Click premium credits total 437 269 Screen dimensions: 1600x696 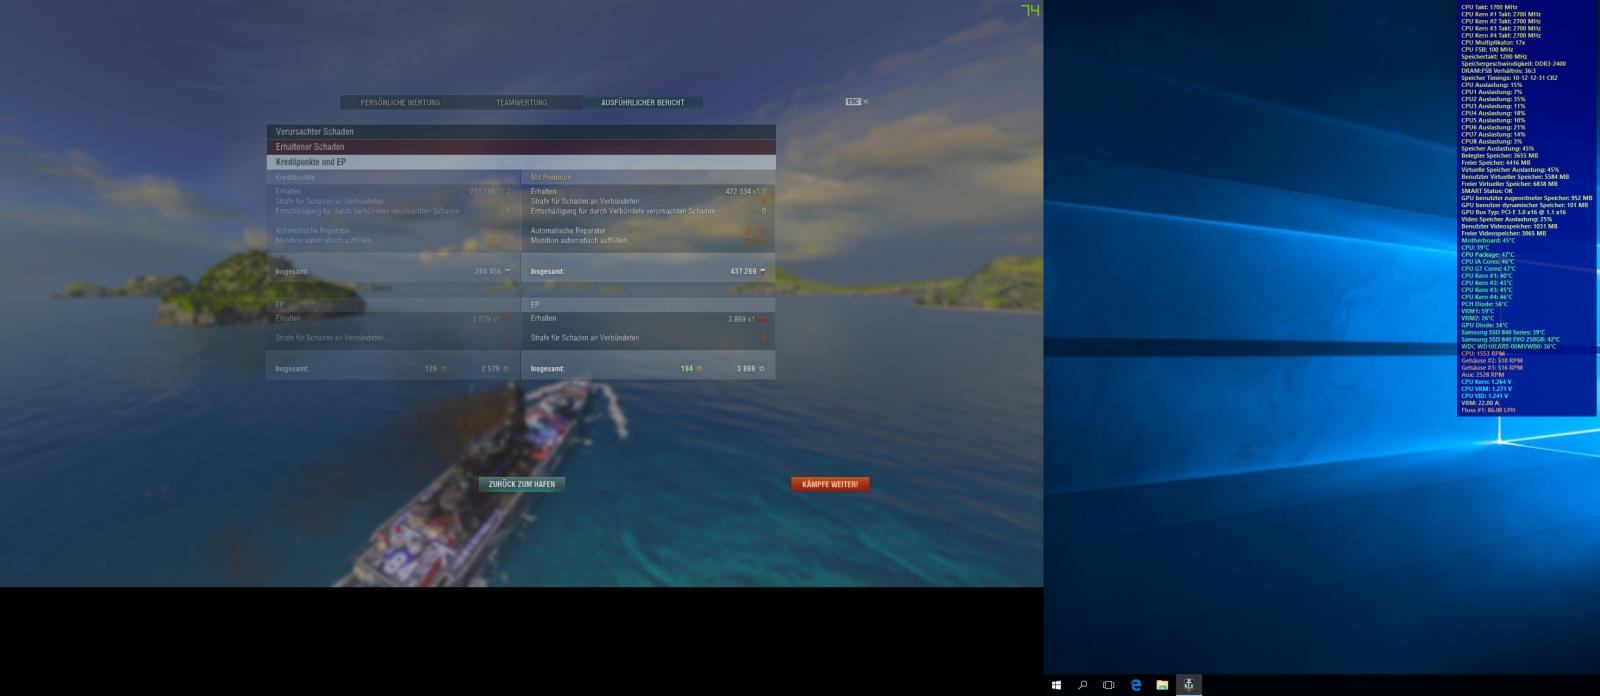point(743,271)
